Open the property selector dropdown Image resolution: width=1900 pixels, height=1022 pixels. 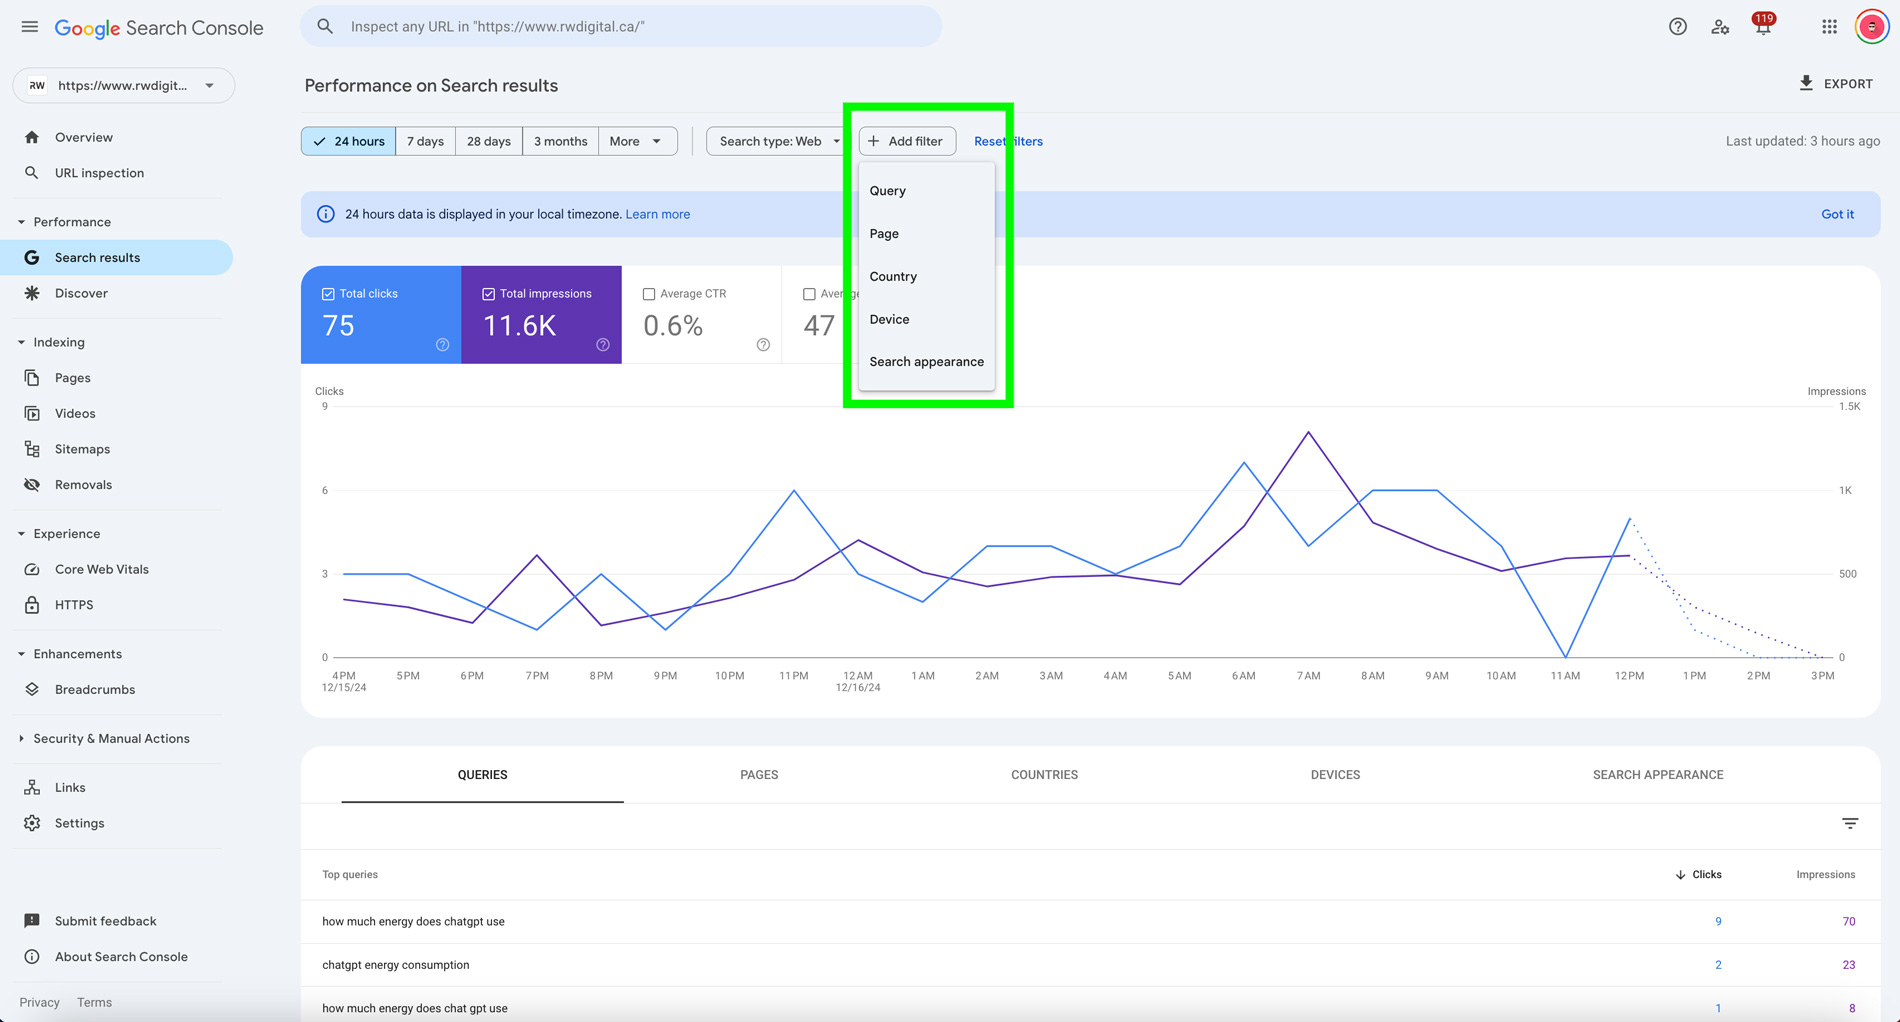pos(124,85)
